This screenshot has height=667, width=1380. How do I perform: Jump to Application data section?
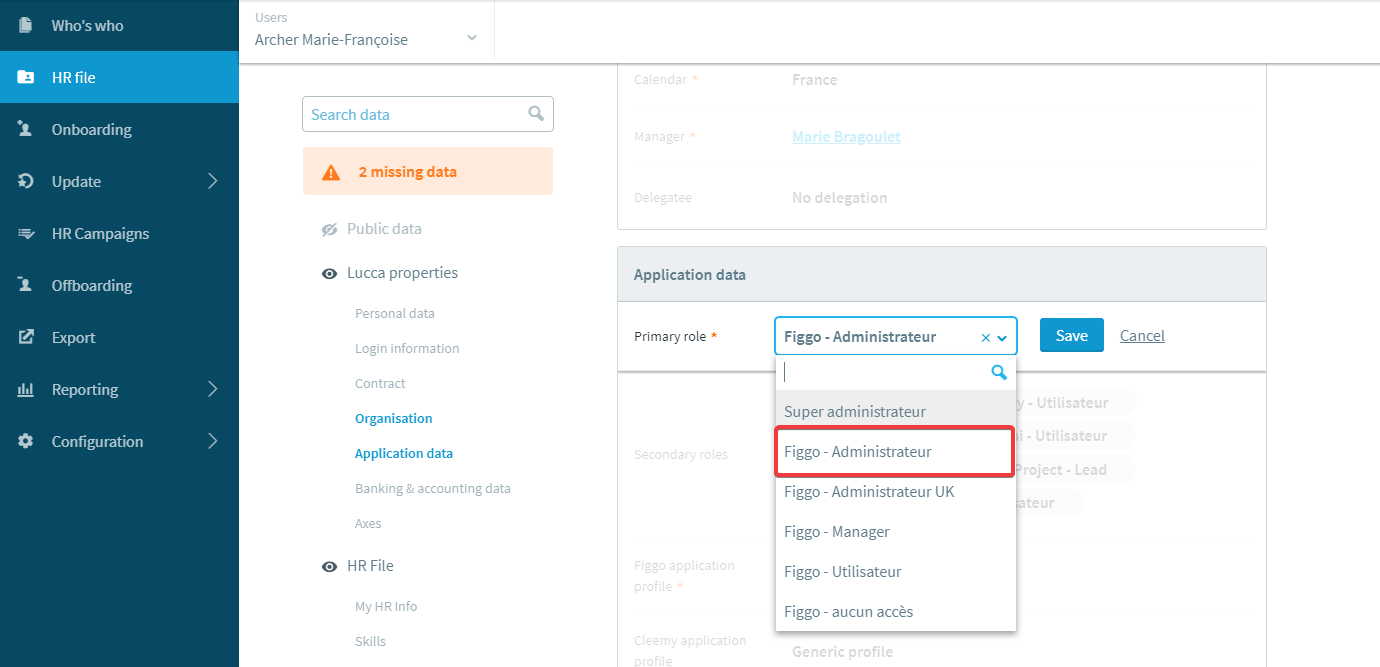coord(404,453)
